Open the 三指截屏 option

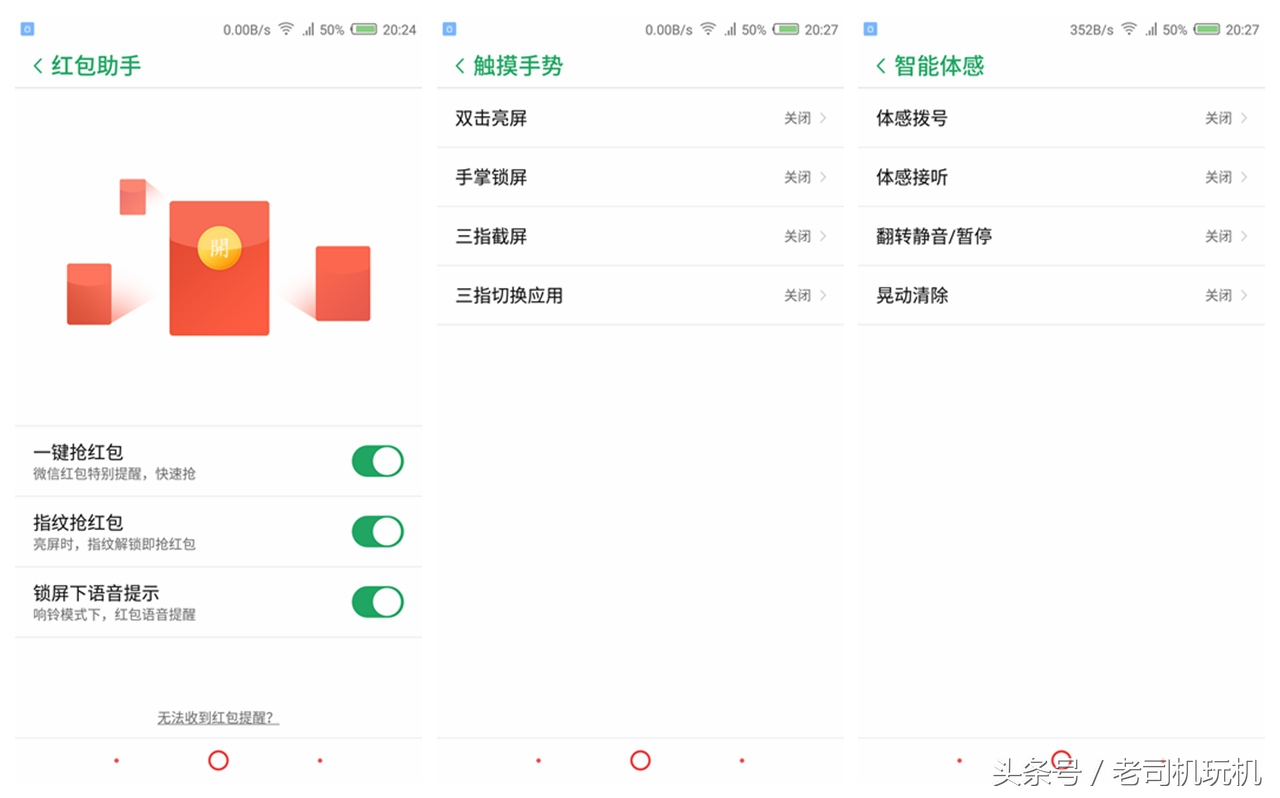tap(640, 236)
